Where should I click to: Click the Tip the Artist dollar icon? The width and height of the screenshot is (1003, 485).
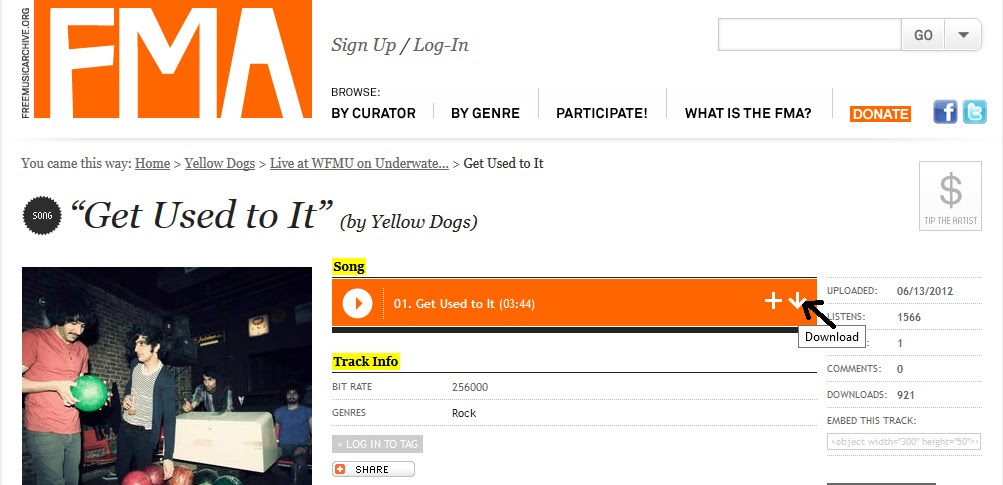[951, 196]
